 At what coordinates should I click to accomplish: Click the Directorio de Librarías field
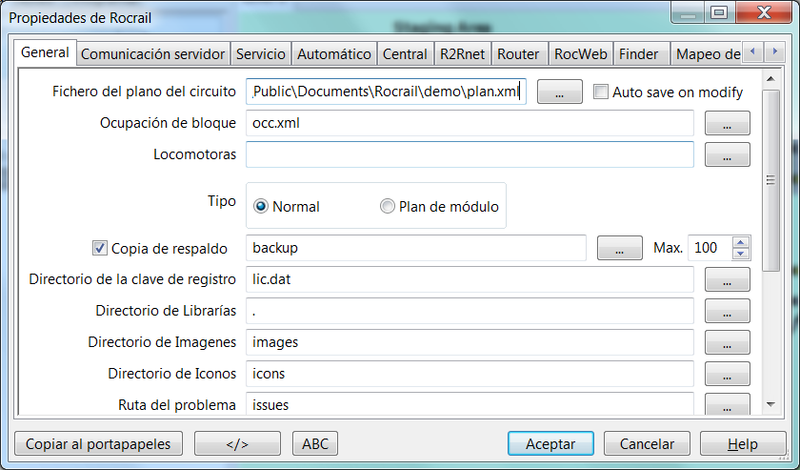469,311
